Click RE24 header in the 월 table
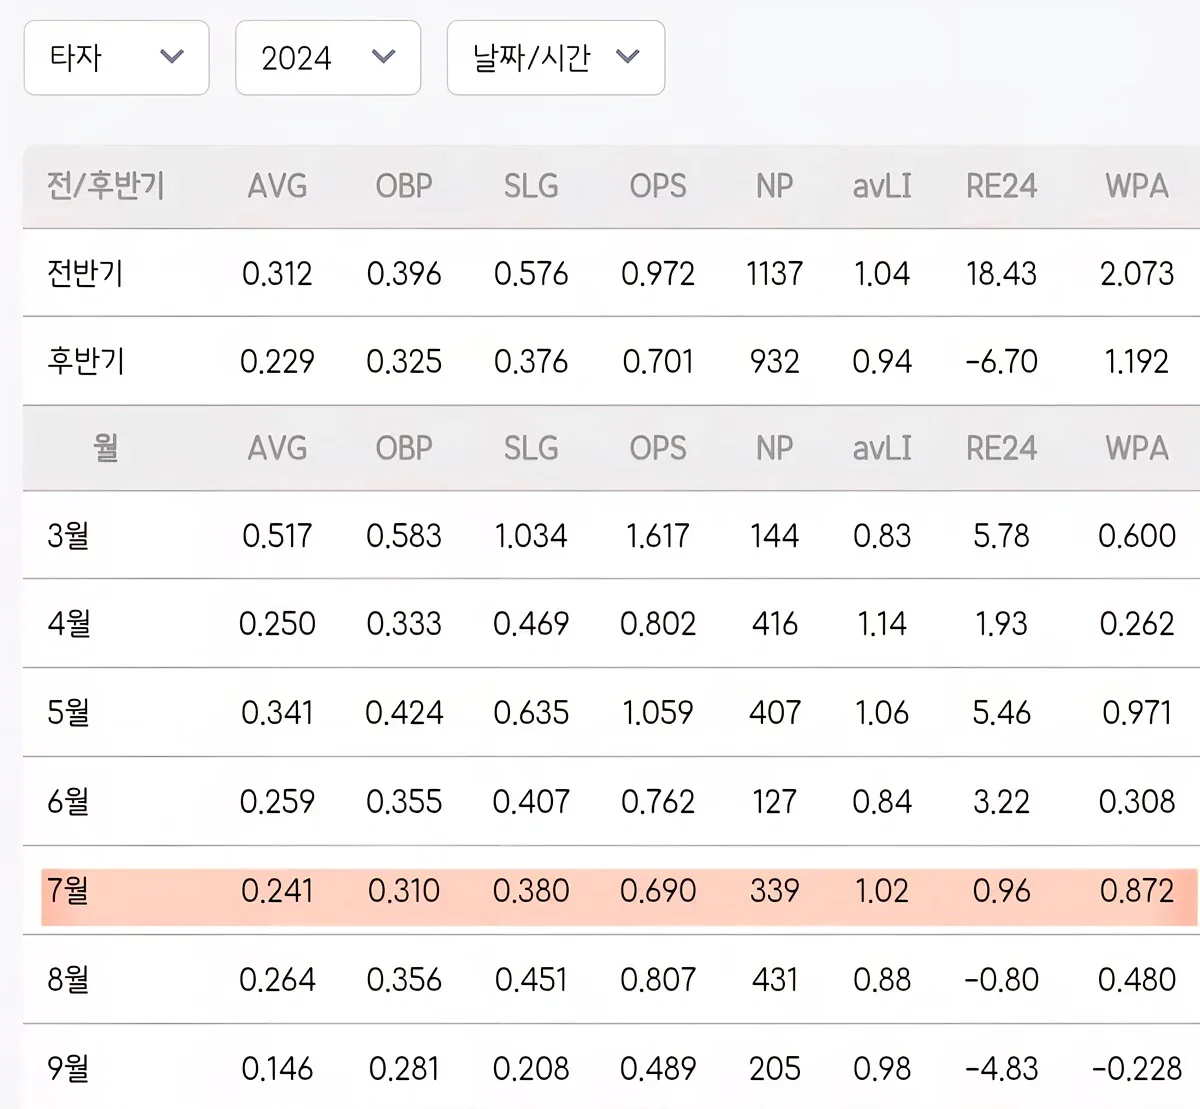 point(1001,448)
